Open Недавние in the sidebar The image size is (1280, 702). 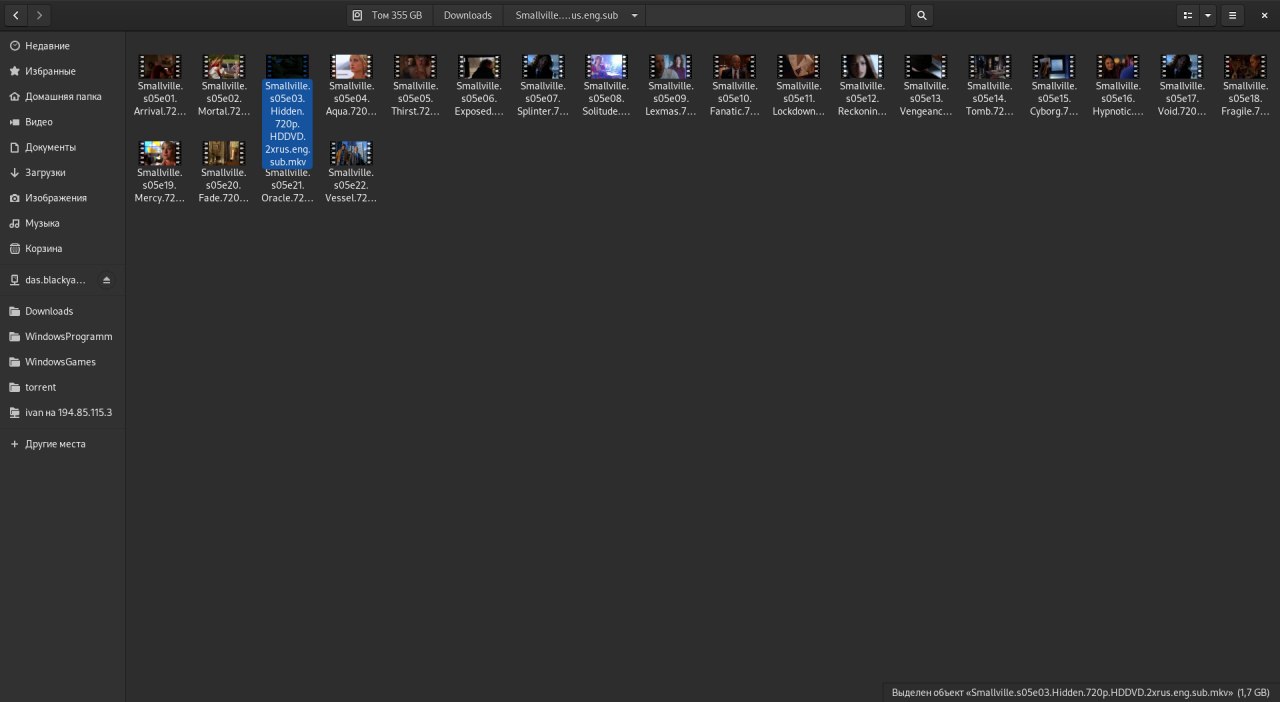pos(62,46)
